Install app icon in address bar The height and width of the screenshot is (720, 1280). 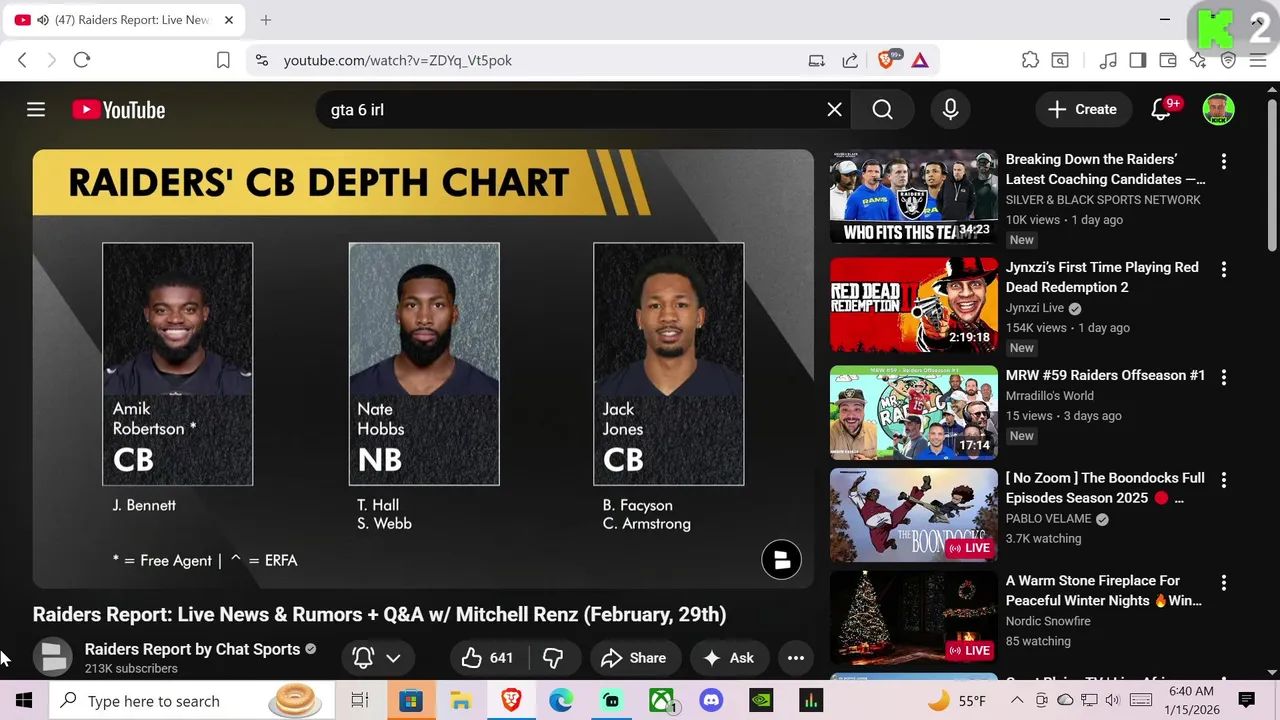click(x=817, y=60)
